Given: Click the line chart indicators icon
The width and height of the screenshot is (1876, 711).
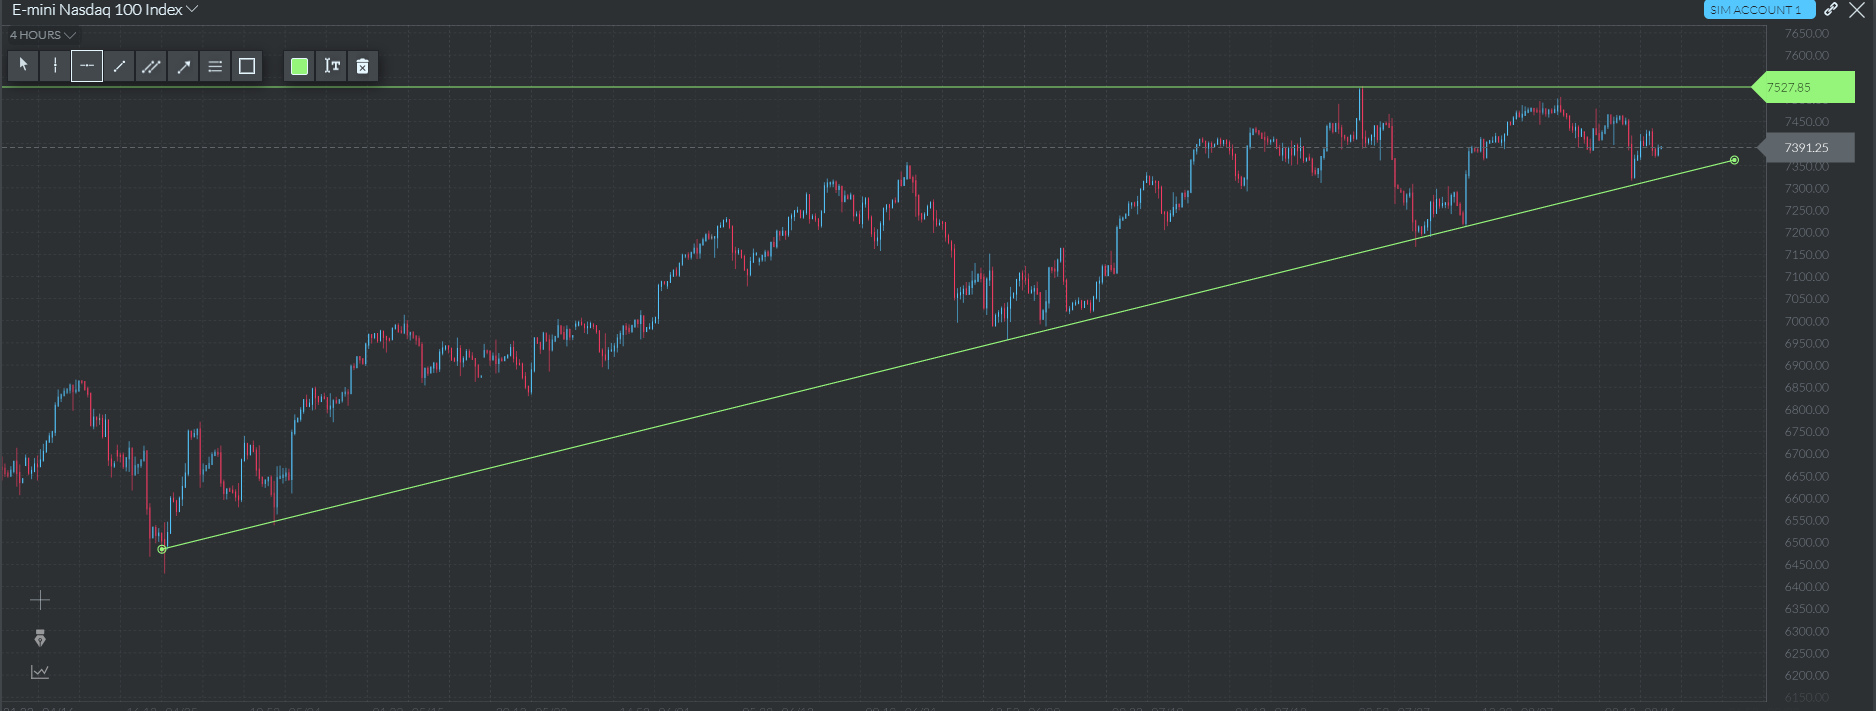Looking at the screenshot, I should (x=40, y=672).
